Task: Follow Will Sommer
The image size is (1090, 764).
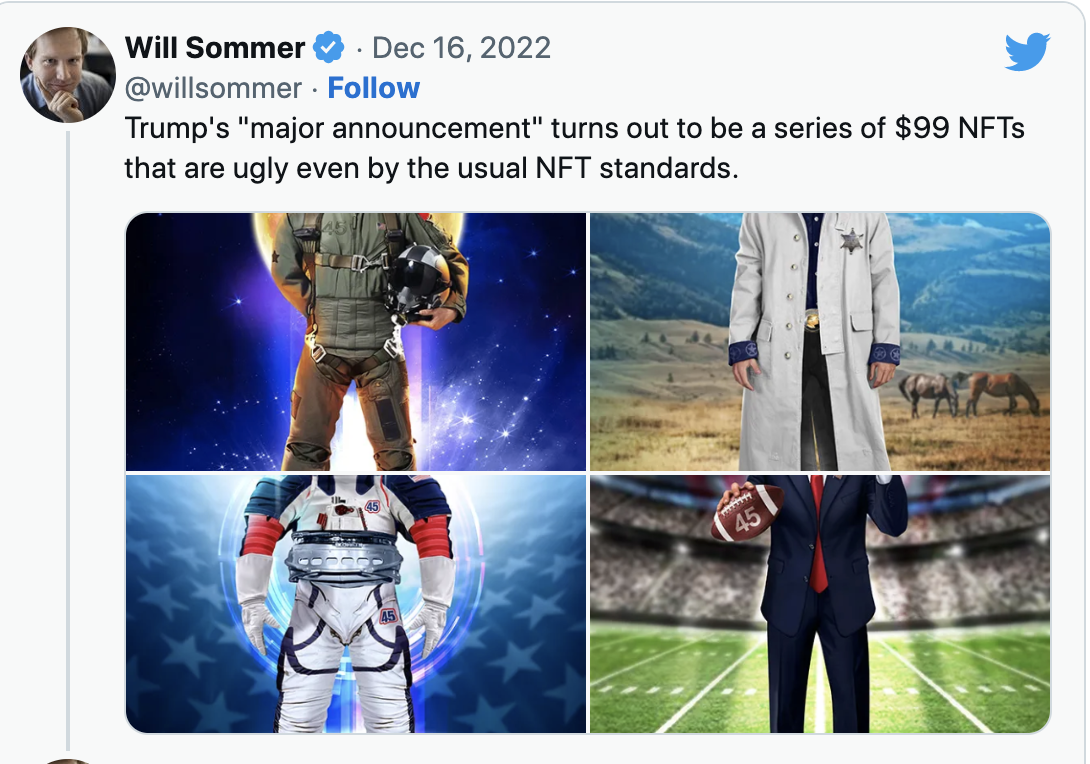Action: coord(374,88)
